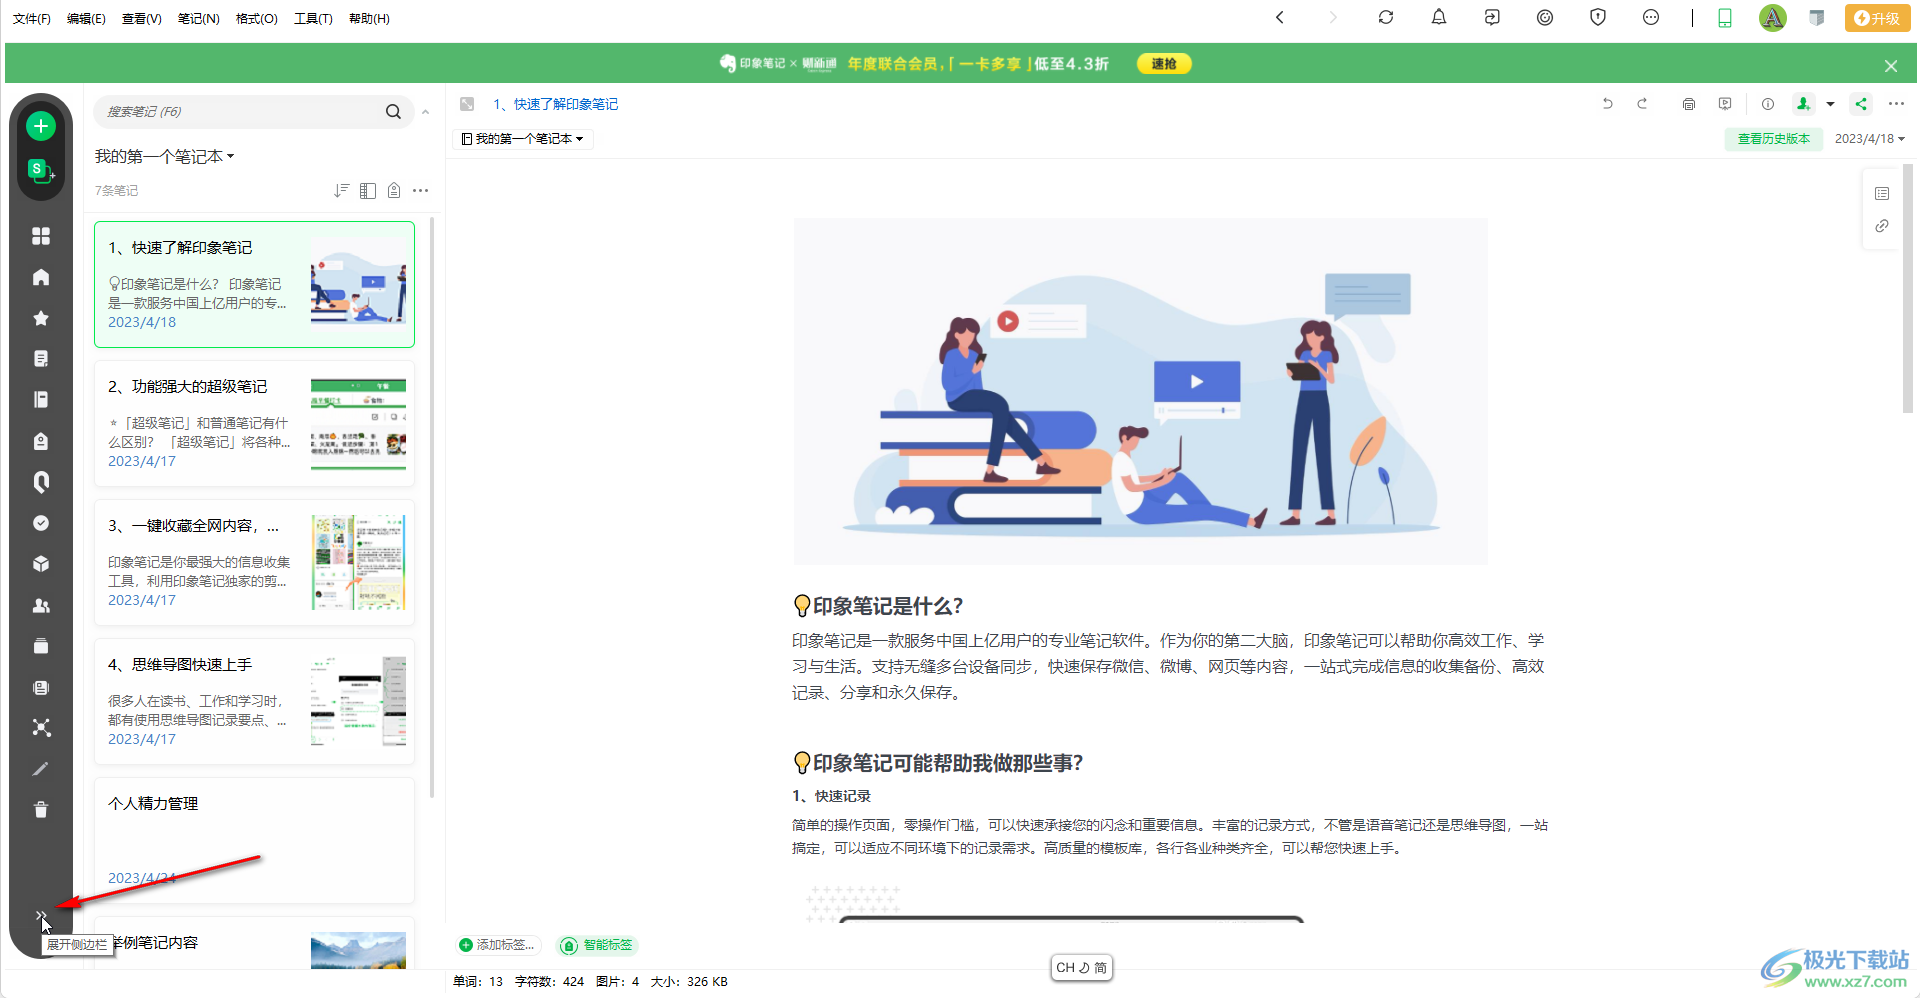Open the four-square dashboard icon in sidebar
Screen dimensions: 1920x998
click(41, 236)
